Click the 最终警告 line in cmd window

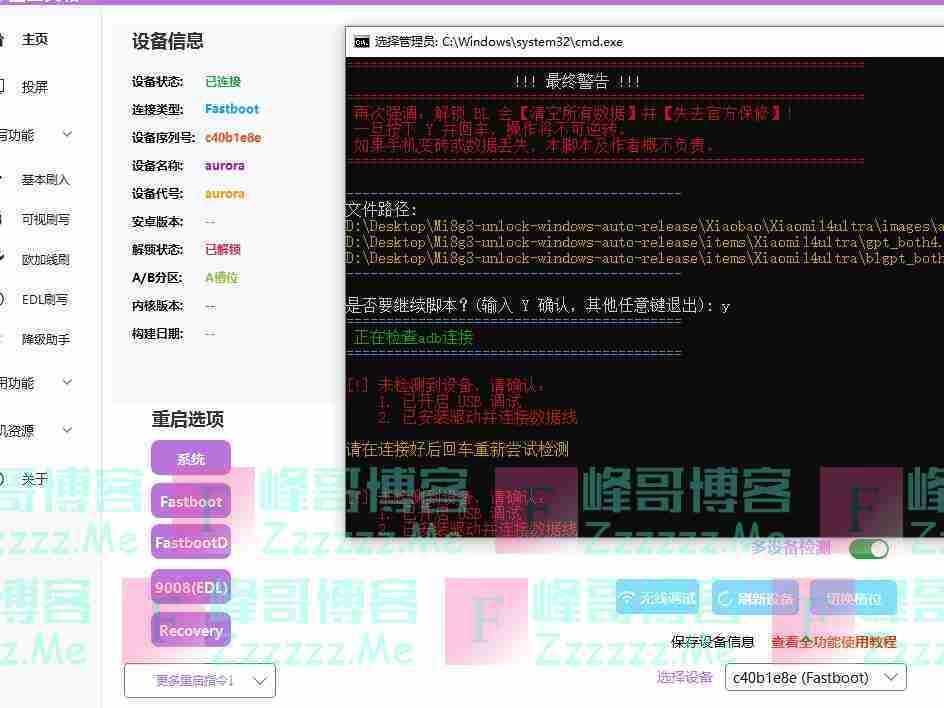tap(577, 81)
